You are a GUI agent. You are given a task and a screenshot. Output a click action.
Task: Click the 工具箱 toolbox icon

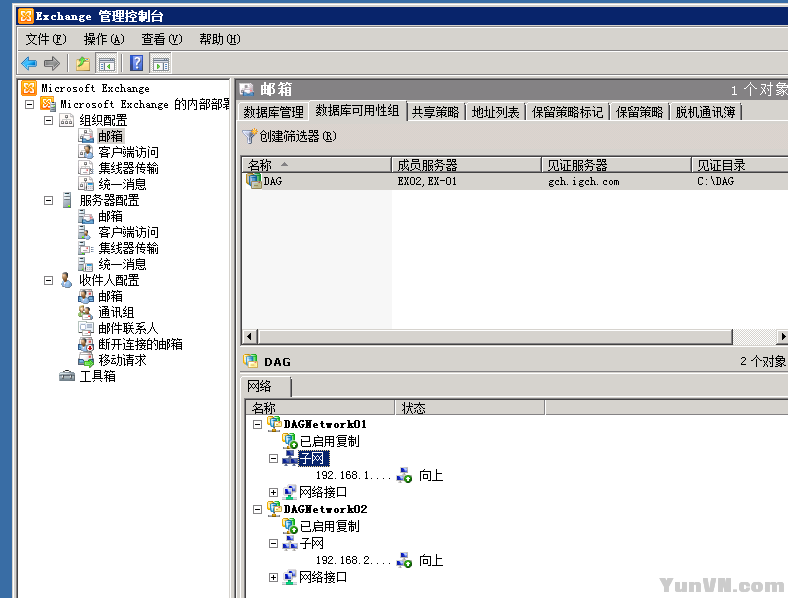click(66, 376)
